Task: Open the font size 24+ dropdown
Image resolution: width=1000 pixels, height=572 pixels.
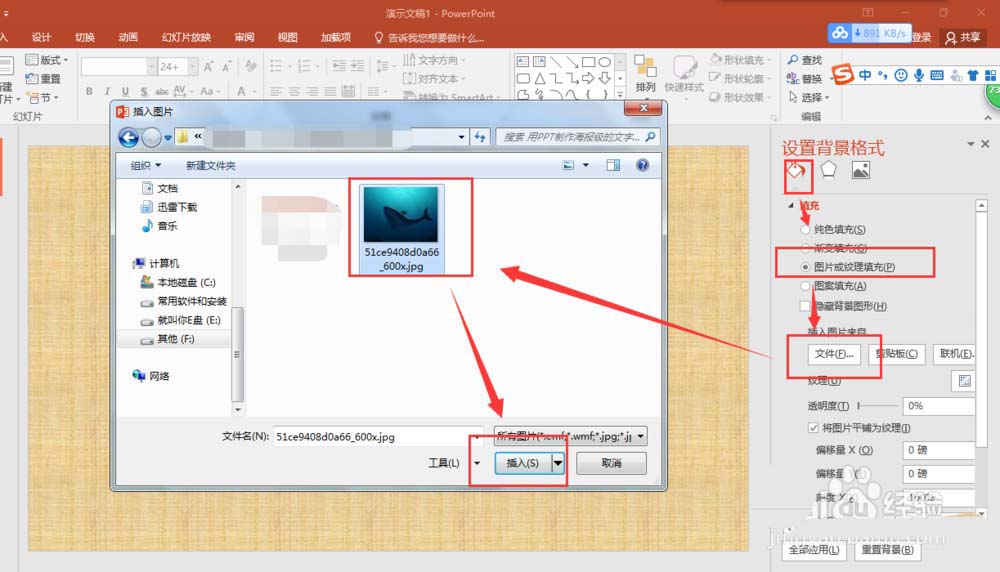Action: pos(192,66)
